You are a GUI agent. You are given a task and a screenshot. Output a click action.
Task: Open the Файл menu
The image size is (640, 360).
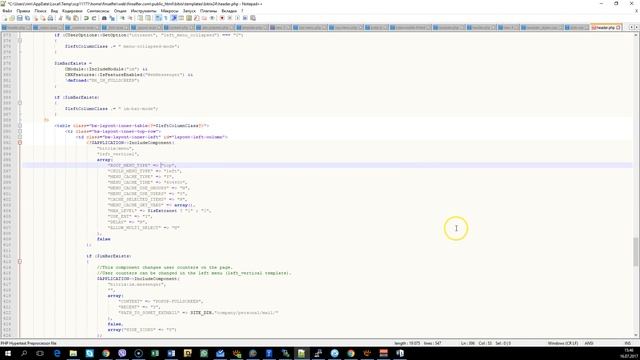click(x=7, y=11)
